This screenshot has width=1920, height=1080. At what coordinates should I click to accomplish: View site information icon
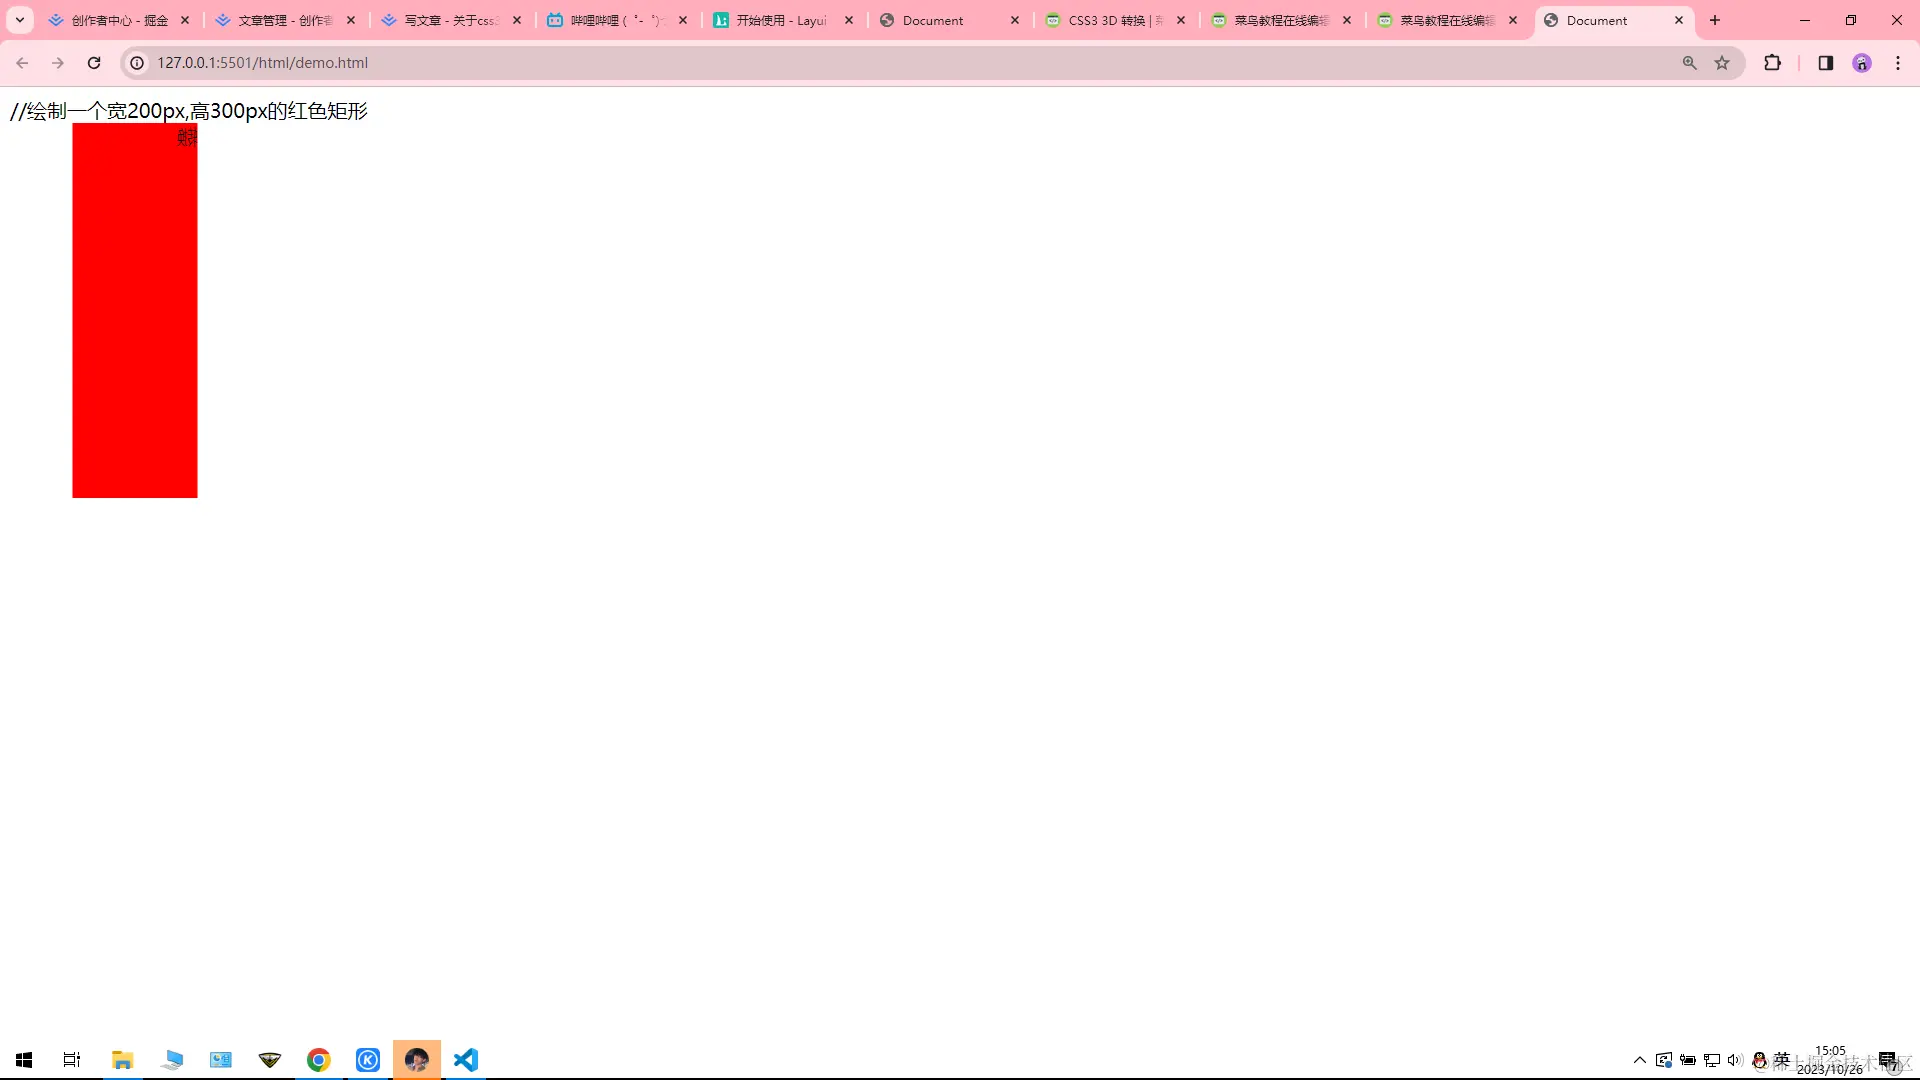coord(137,63)
